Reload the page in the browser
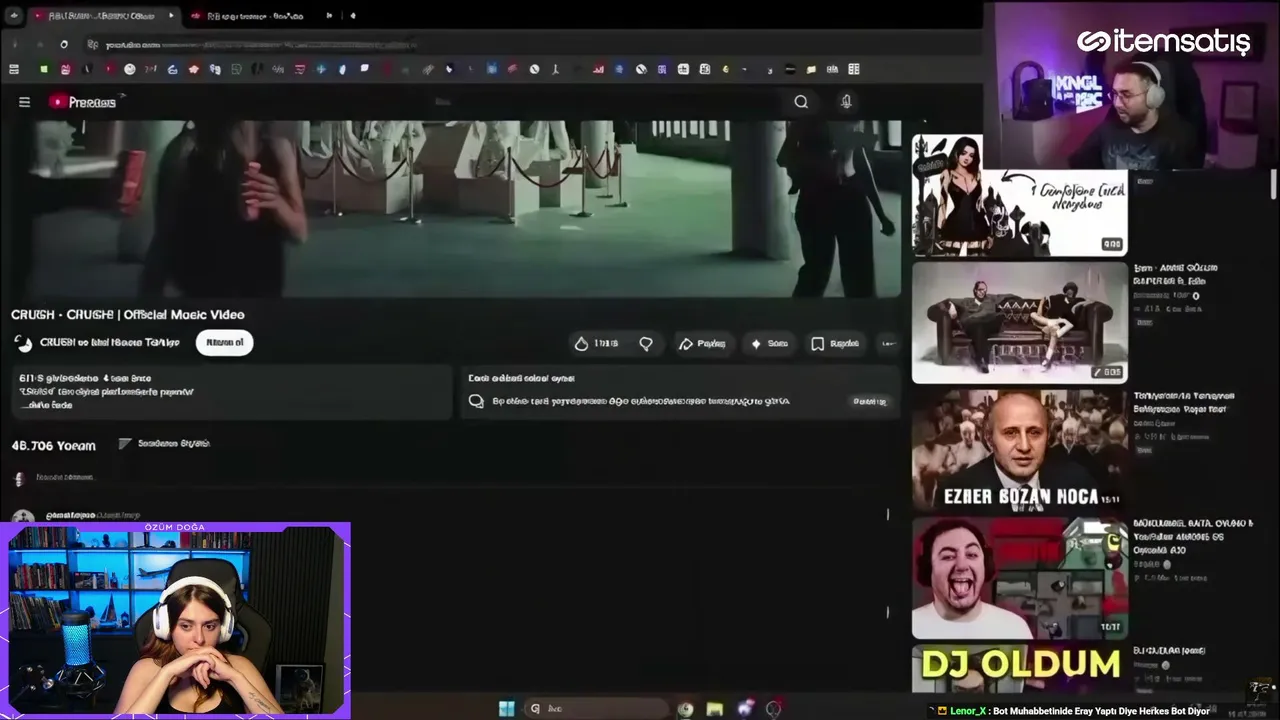Screen dimensions: 1280x720 tap(64, 44)
